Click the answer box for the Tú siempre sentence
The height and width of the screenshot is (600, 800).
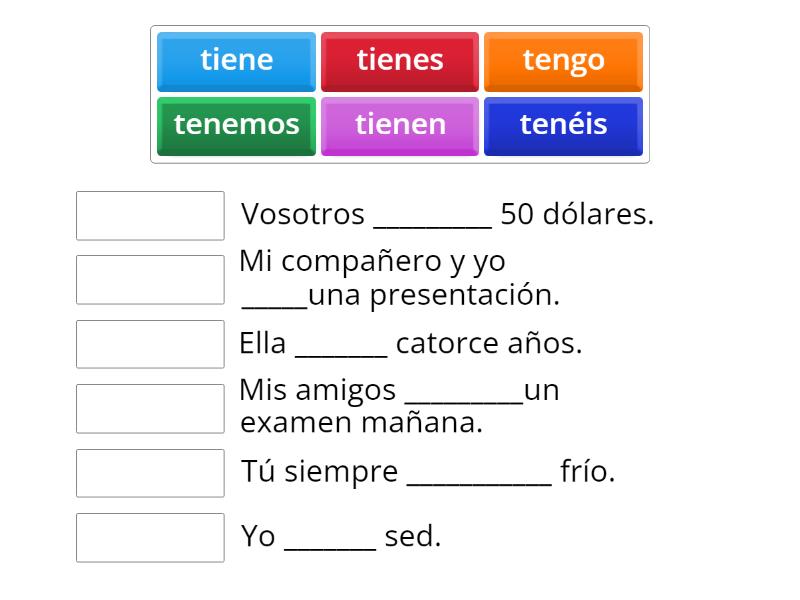point(150,473)
